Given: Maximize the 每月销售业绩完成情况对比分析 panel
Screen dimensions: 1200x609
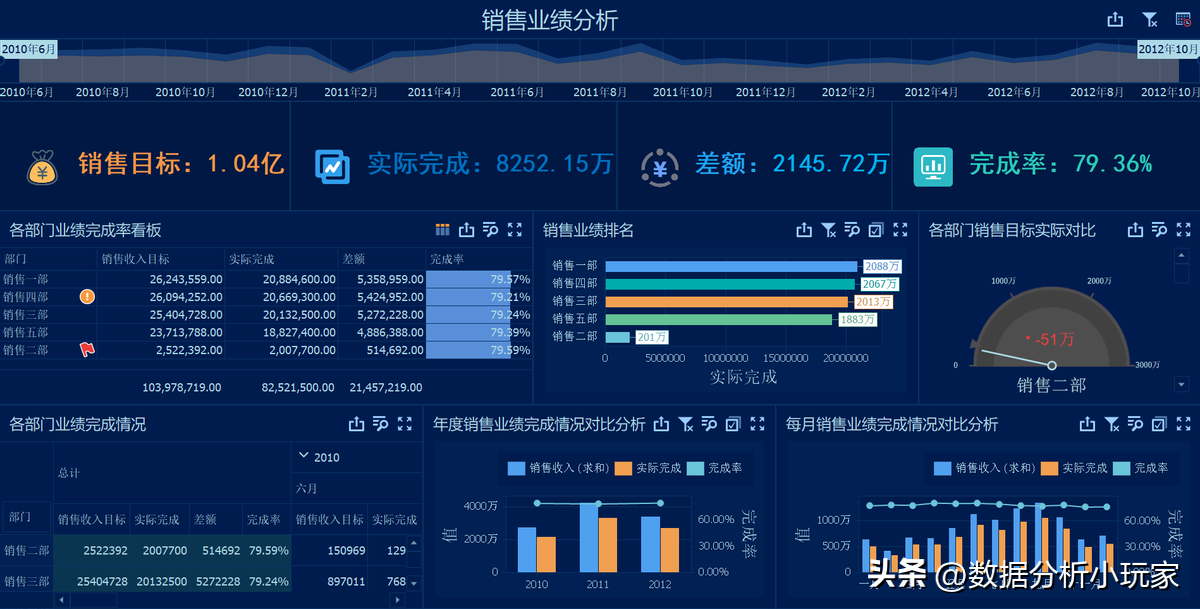Looking at the screenshot, I should point(1183,424).
